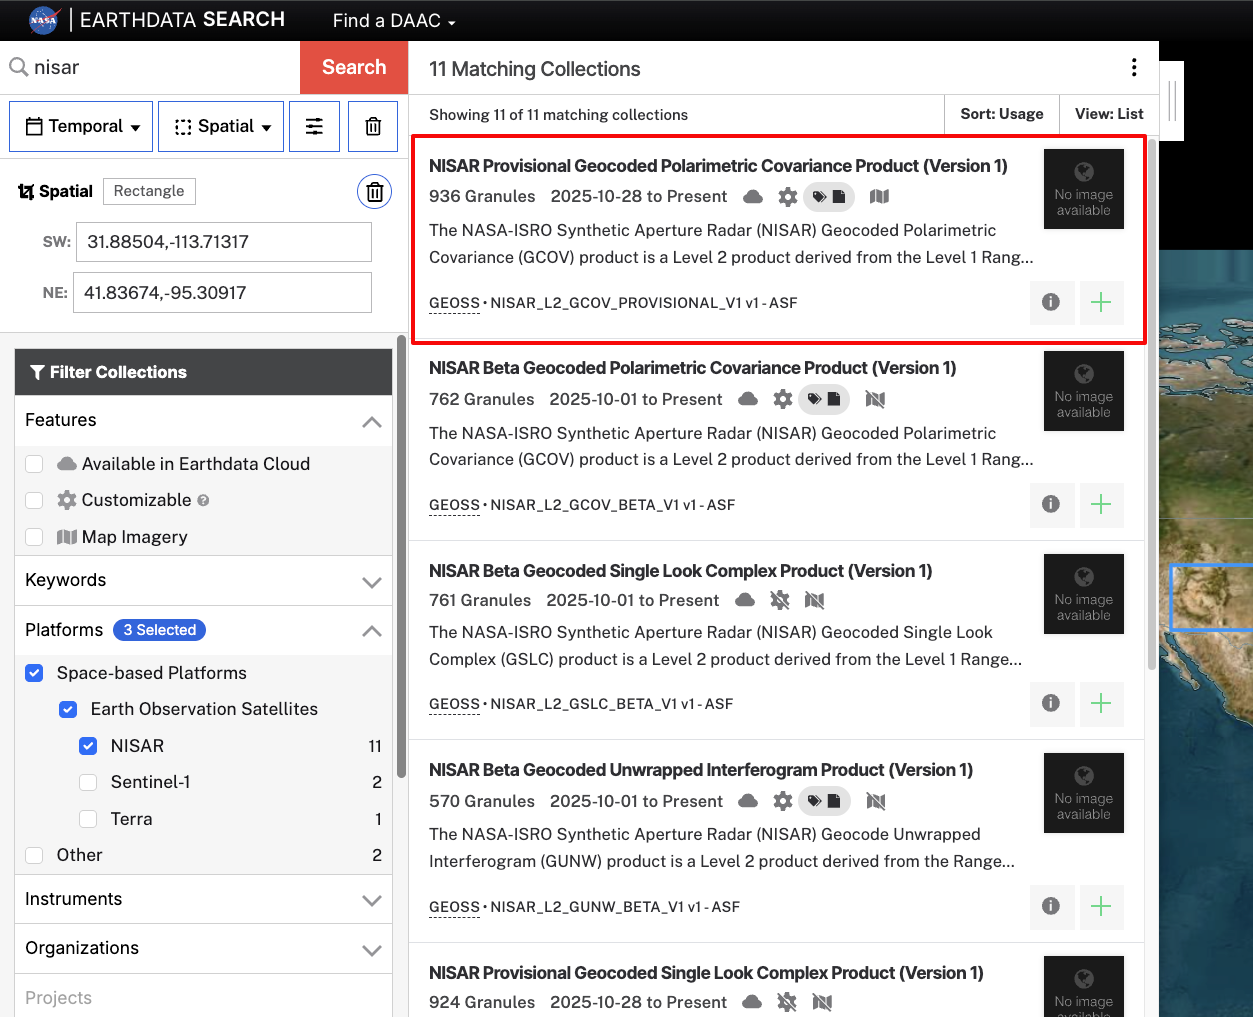Click crossed-out gear on Beta Single Look Complex

click(780, 600)
